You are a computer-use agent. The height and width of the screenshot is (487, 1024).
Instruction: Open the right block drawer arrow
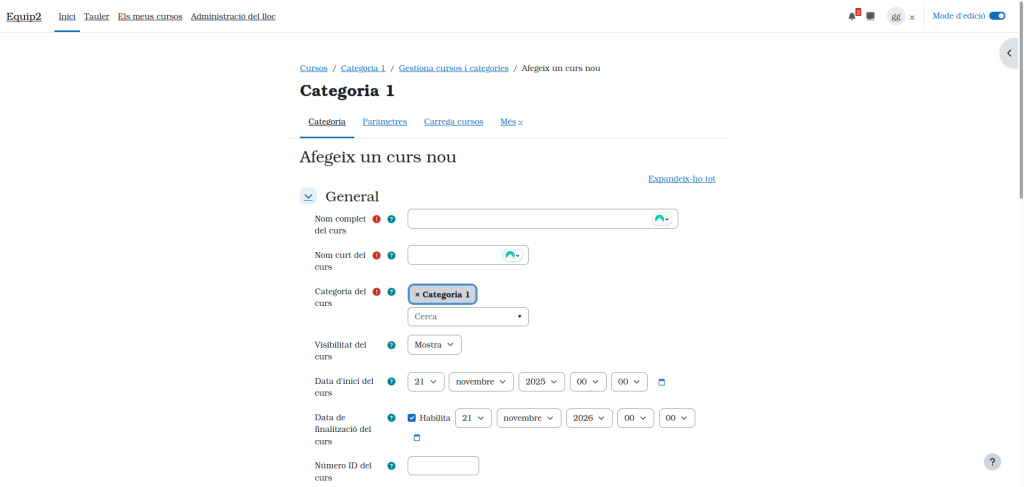tap(1010, 53)
